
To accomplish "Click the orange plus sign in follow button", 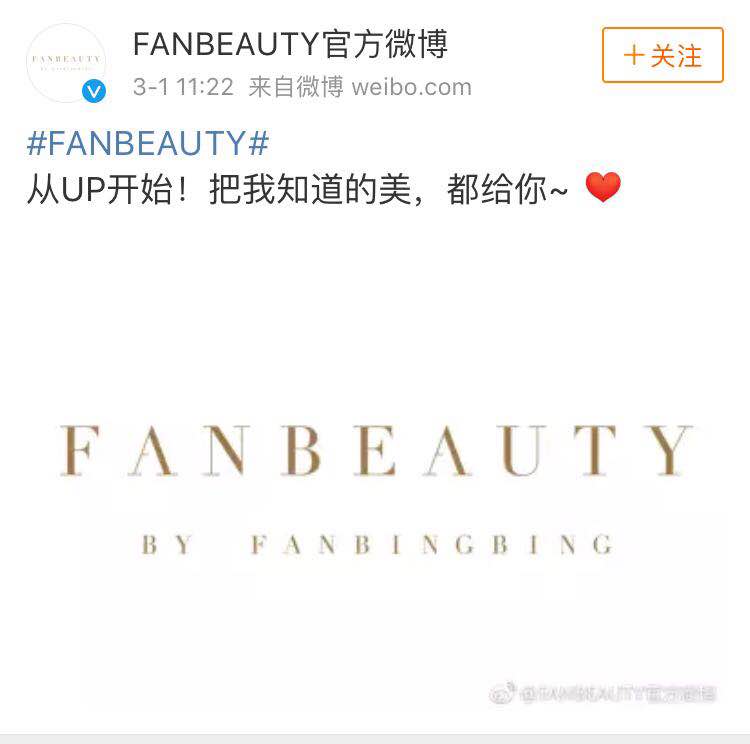I will (634, 55).
